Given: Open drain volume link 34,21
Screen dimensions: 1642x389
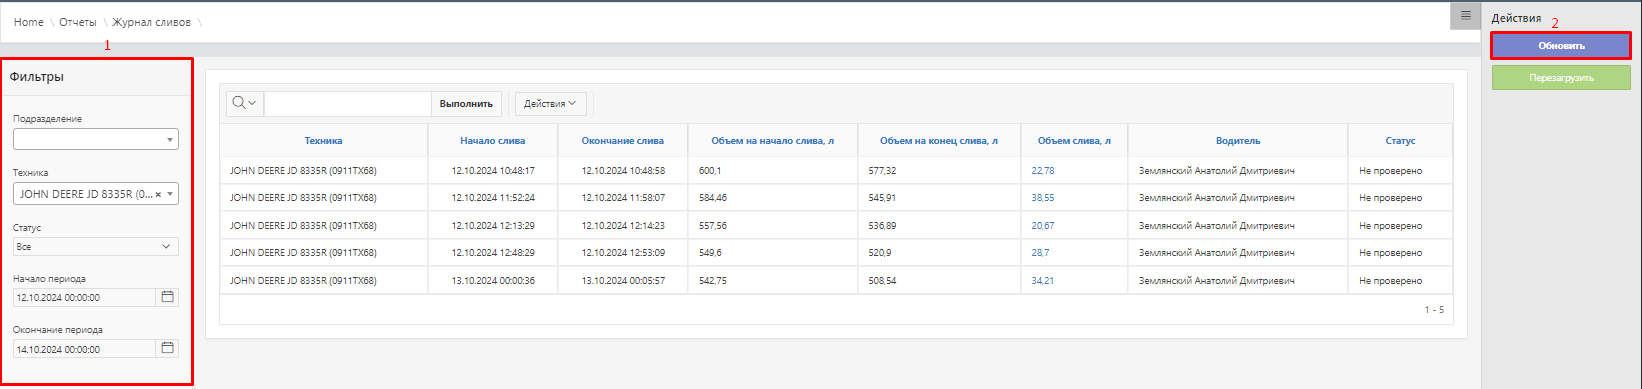Looking at the screenshot, I should point(1043,281).
